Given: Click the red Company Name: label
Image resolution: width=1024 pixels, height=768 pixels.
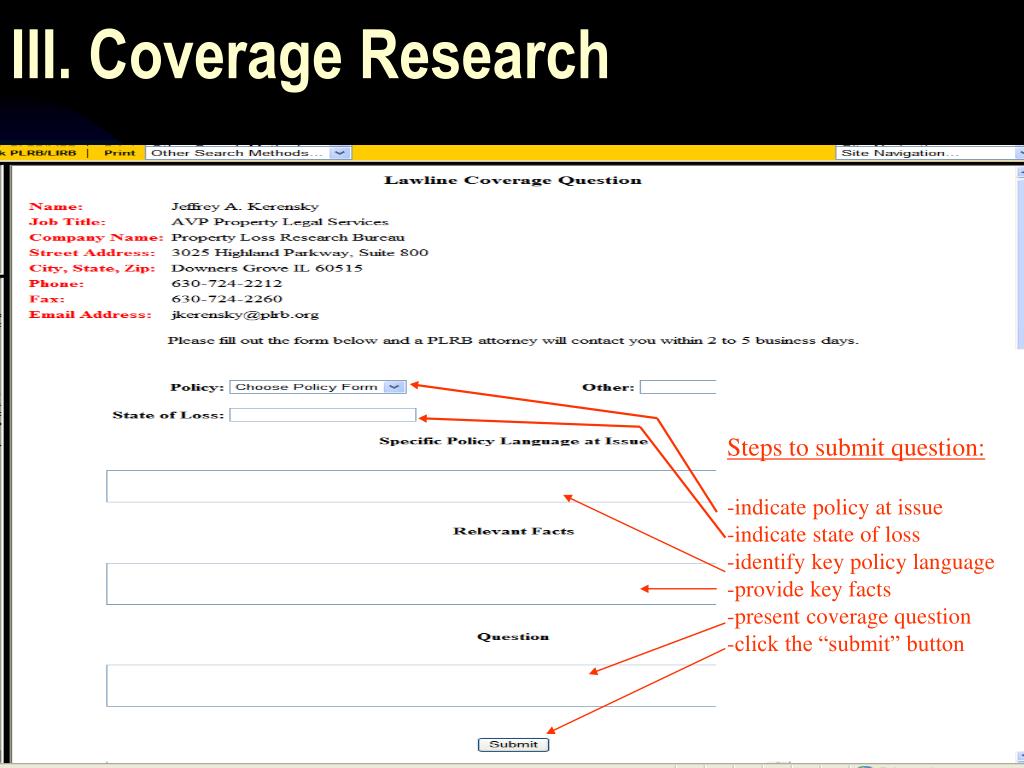Looking at the screenshot, I should [x=96, y=237].
